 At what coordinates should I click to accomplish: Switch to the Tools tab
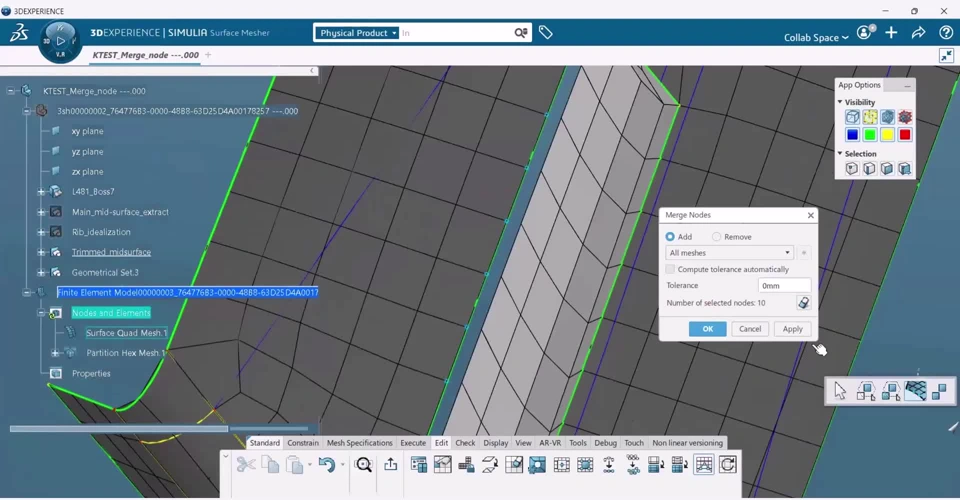[x=578, y=443]
